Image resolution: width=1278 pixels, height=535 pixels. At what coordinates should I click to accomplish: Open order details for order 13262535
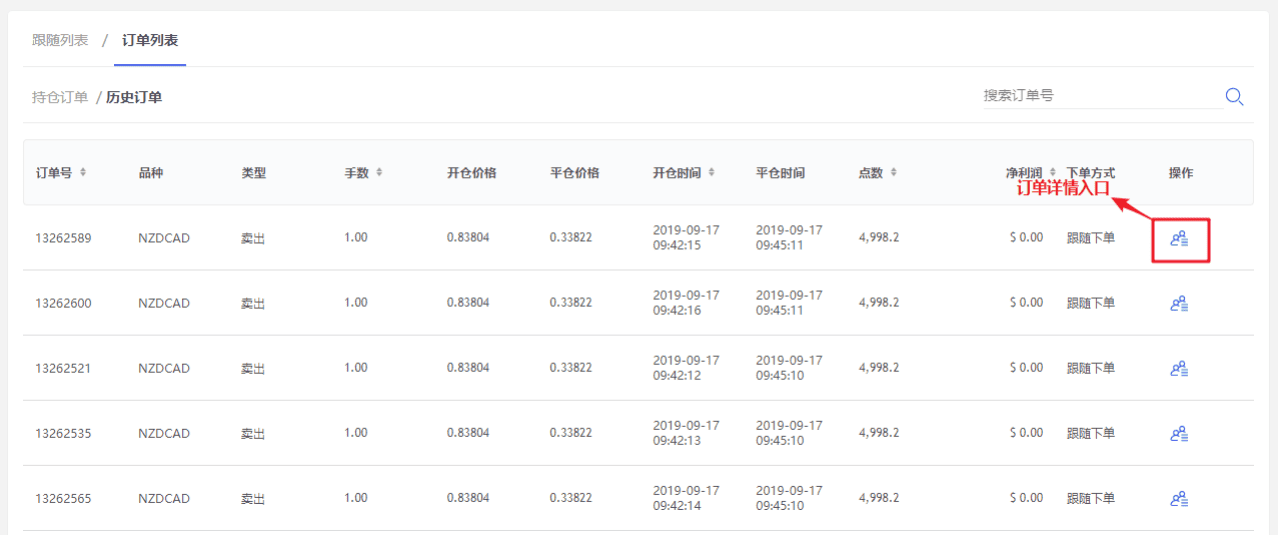pos(1179,433)
